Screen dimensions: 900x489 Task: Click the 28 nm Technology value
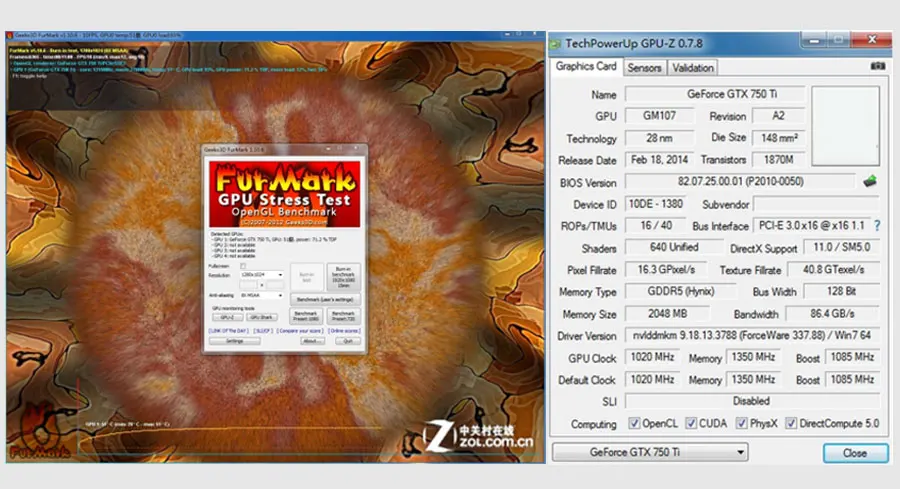[x=659, y=138]
